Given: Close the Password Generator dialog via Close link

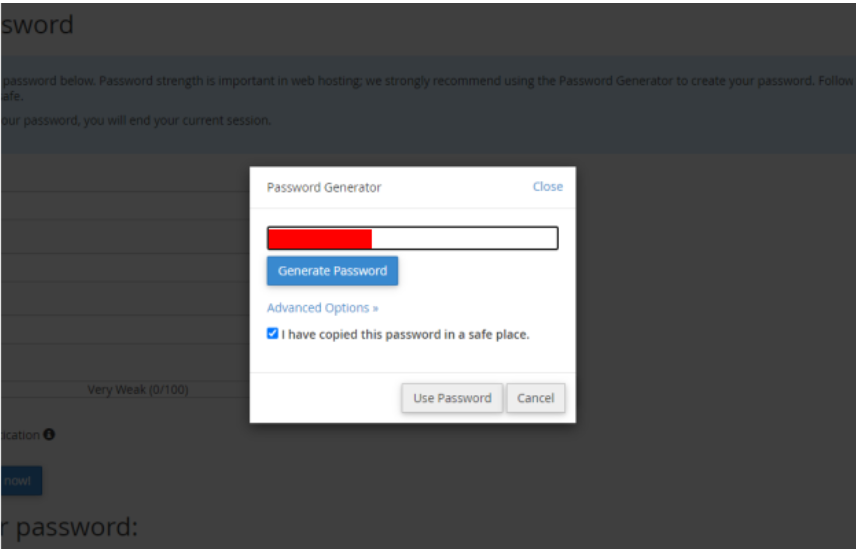Looking at the screenshot, I should pos(548,187).
